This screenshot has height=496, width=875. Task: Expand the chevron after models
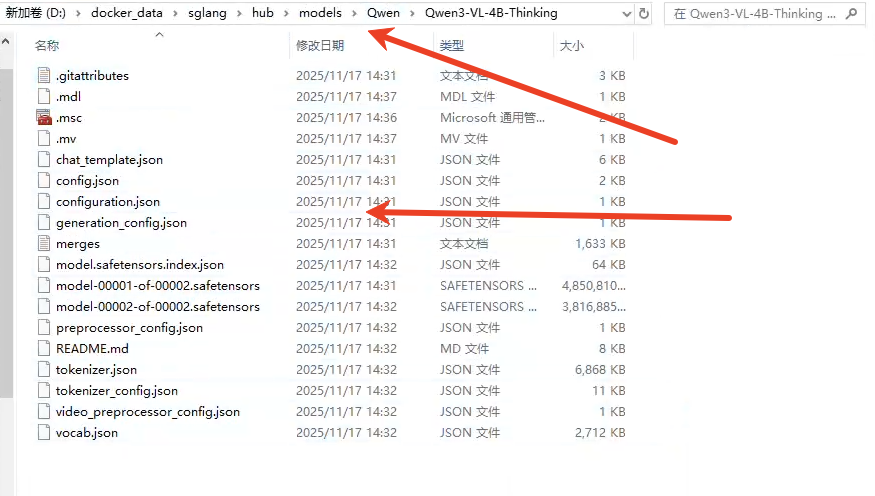click(354, 13)
